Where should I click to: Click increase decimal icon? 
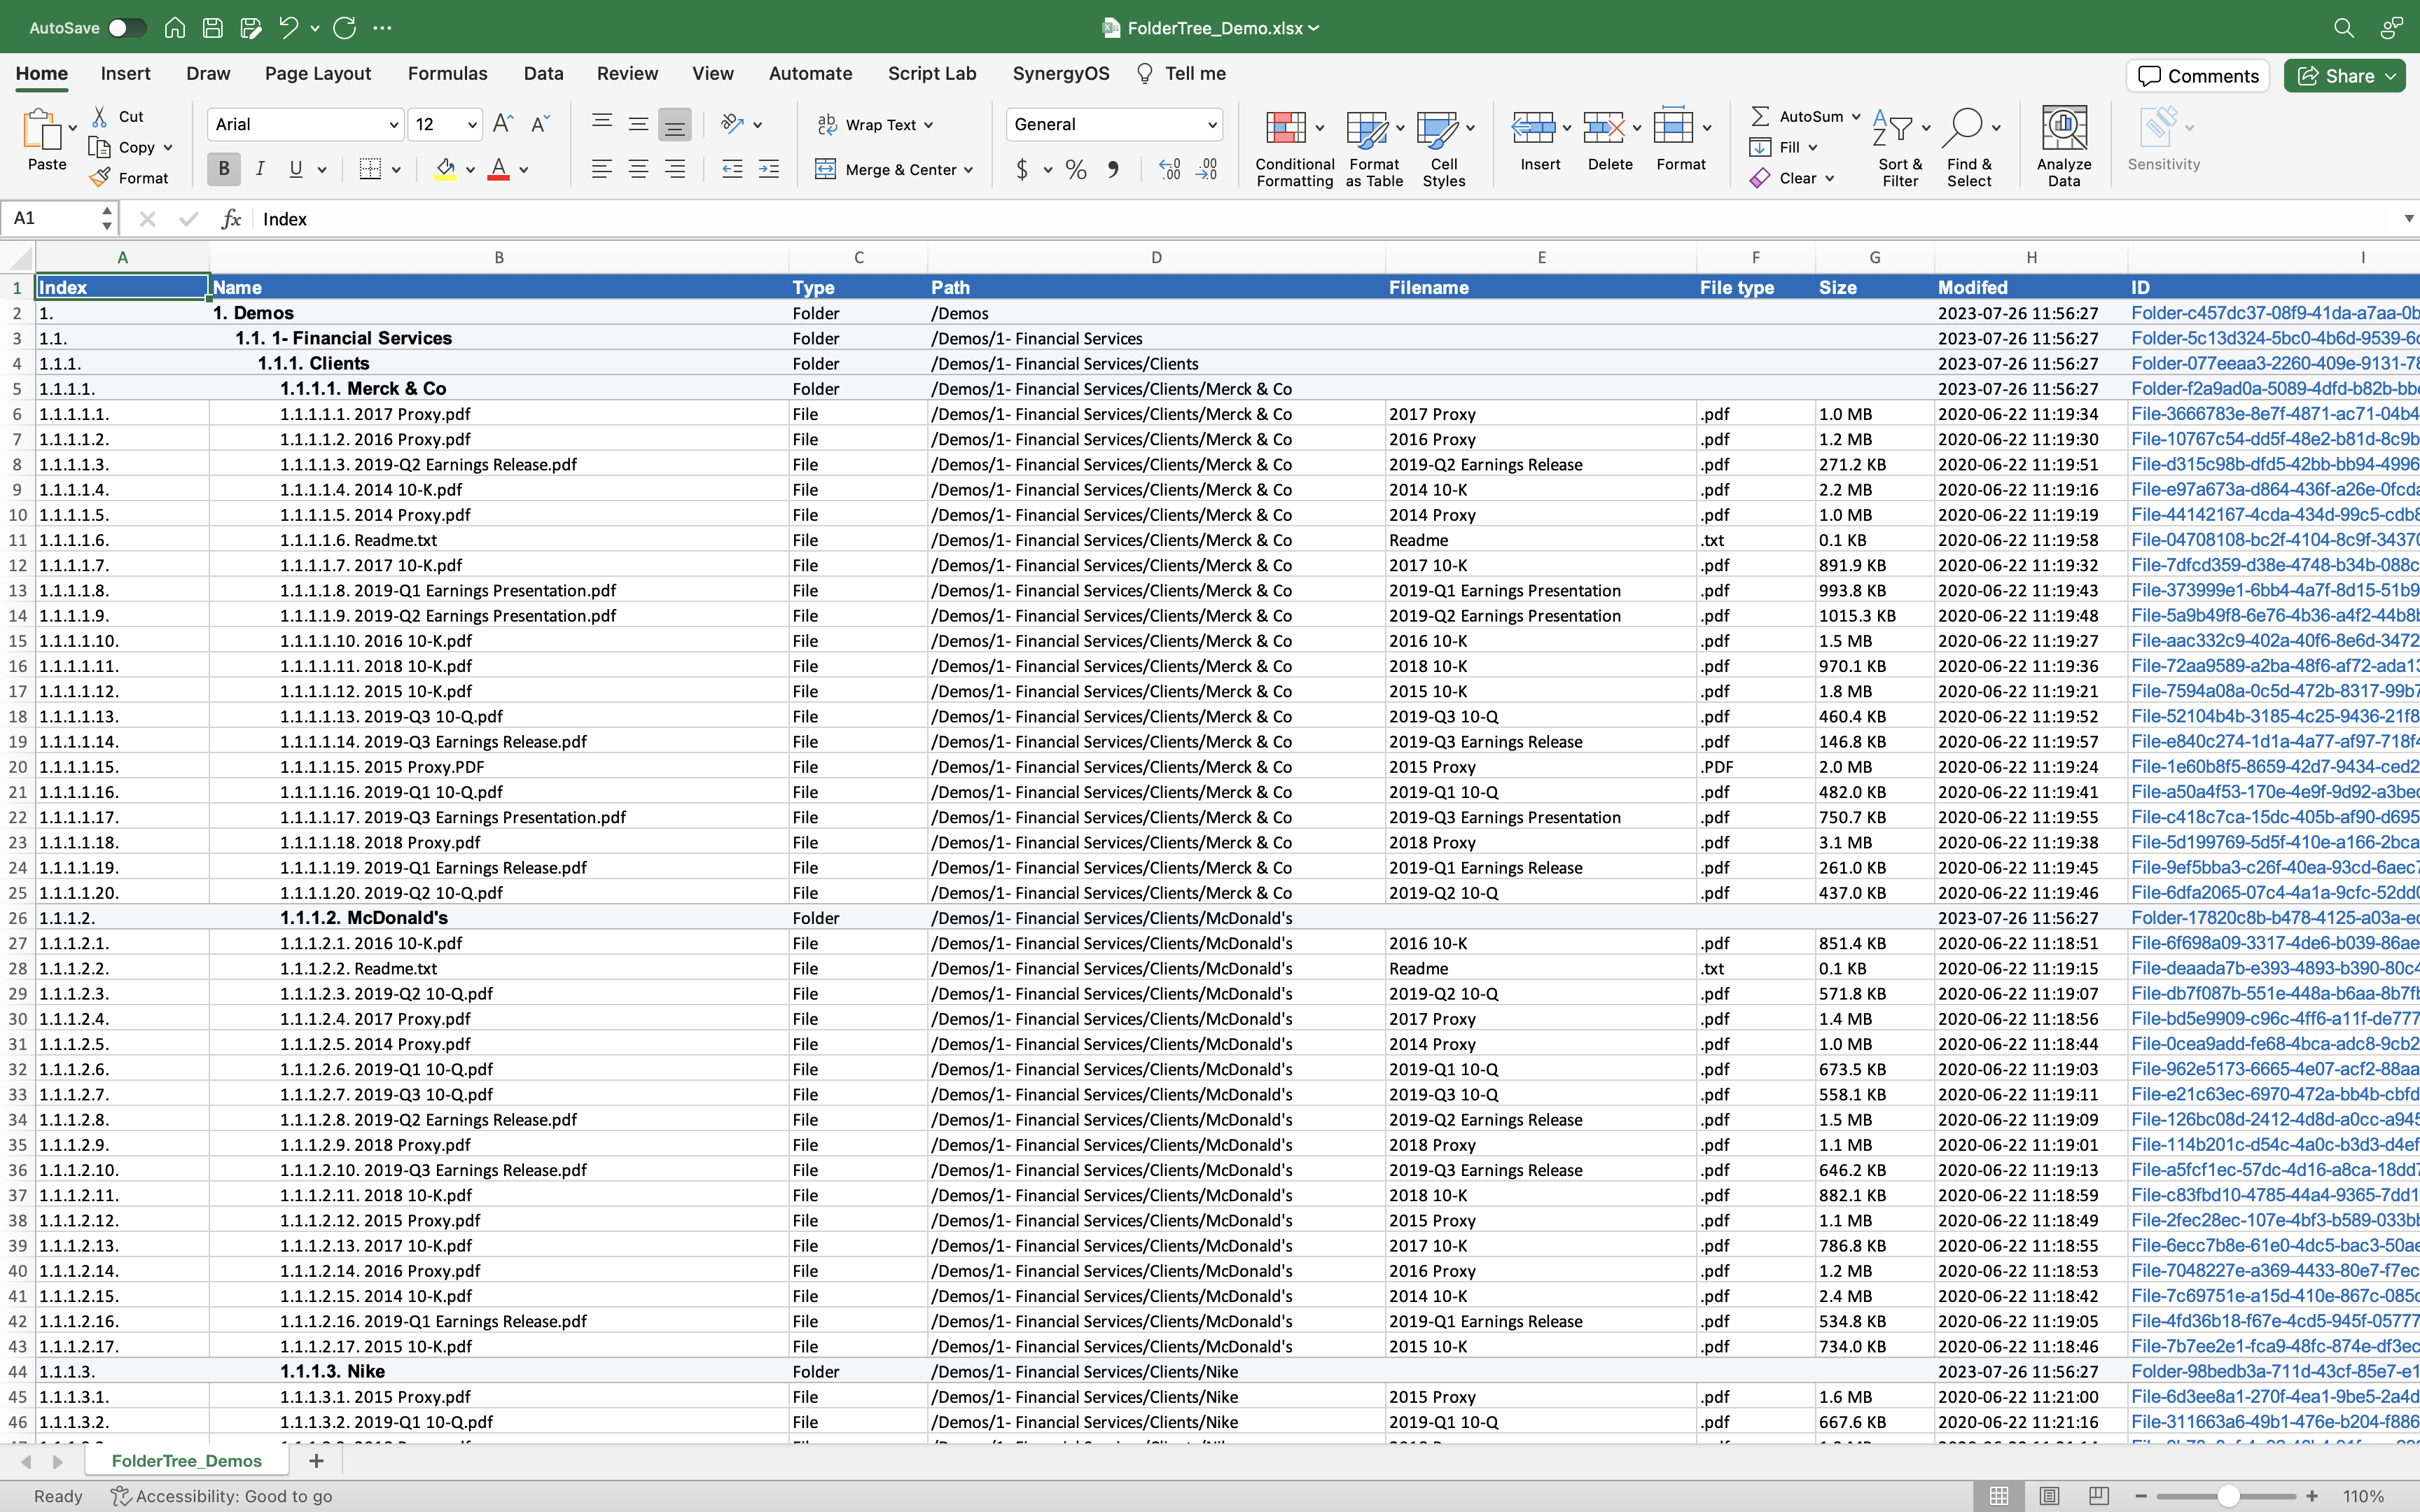coord(1170,169)
